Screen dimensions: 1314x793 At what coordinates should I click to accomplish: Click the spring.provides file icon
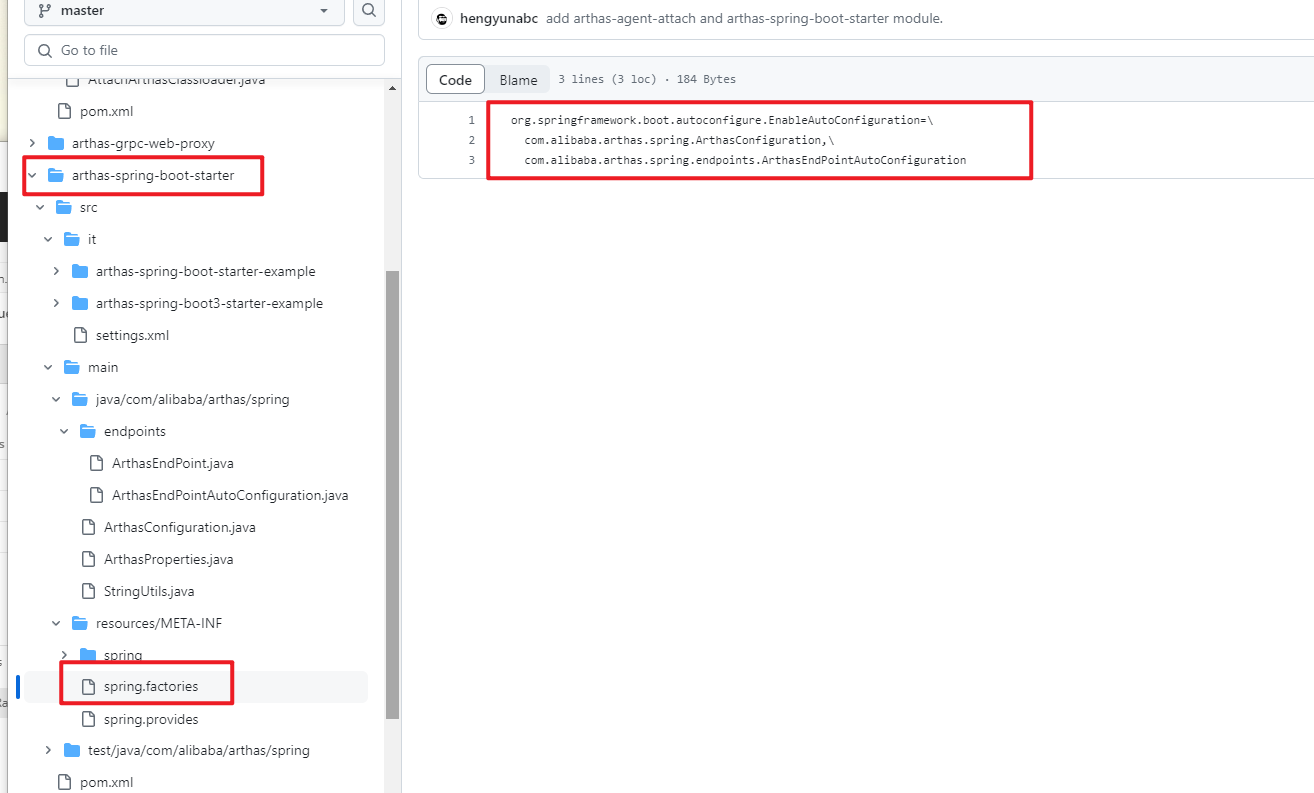pos(88,719)
